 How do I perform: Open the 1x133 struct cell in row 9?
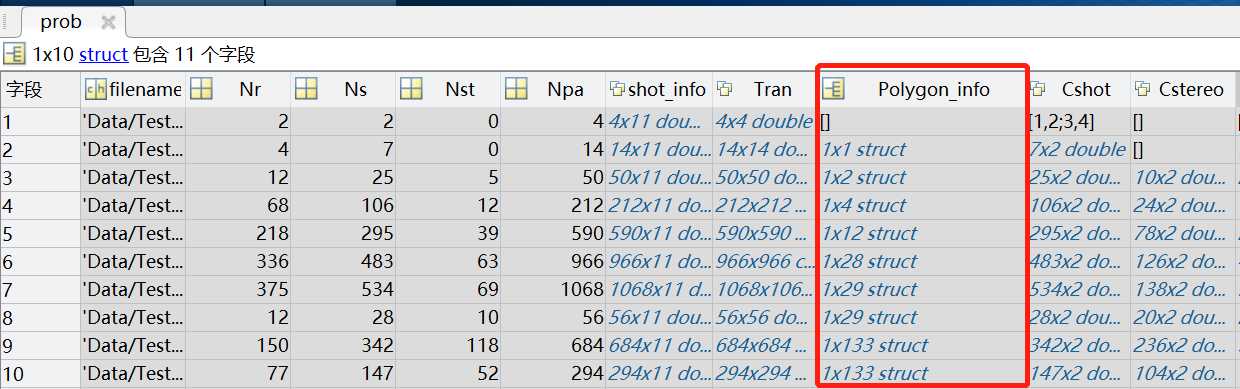(922, 345)
